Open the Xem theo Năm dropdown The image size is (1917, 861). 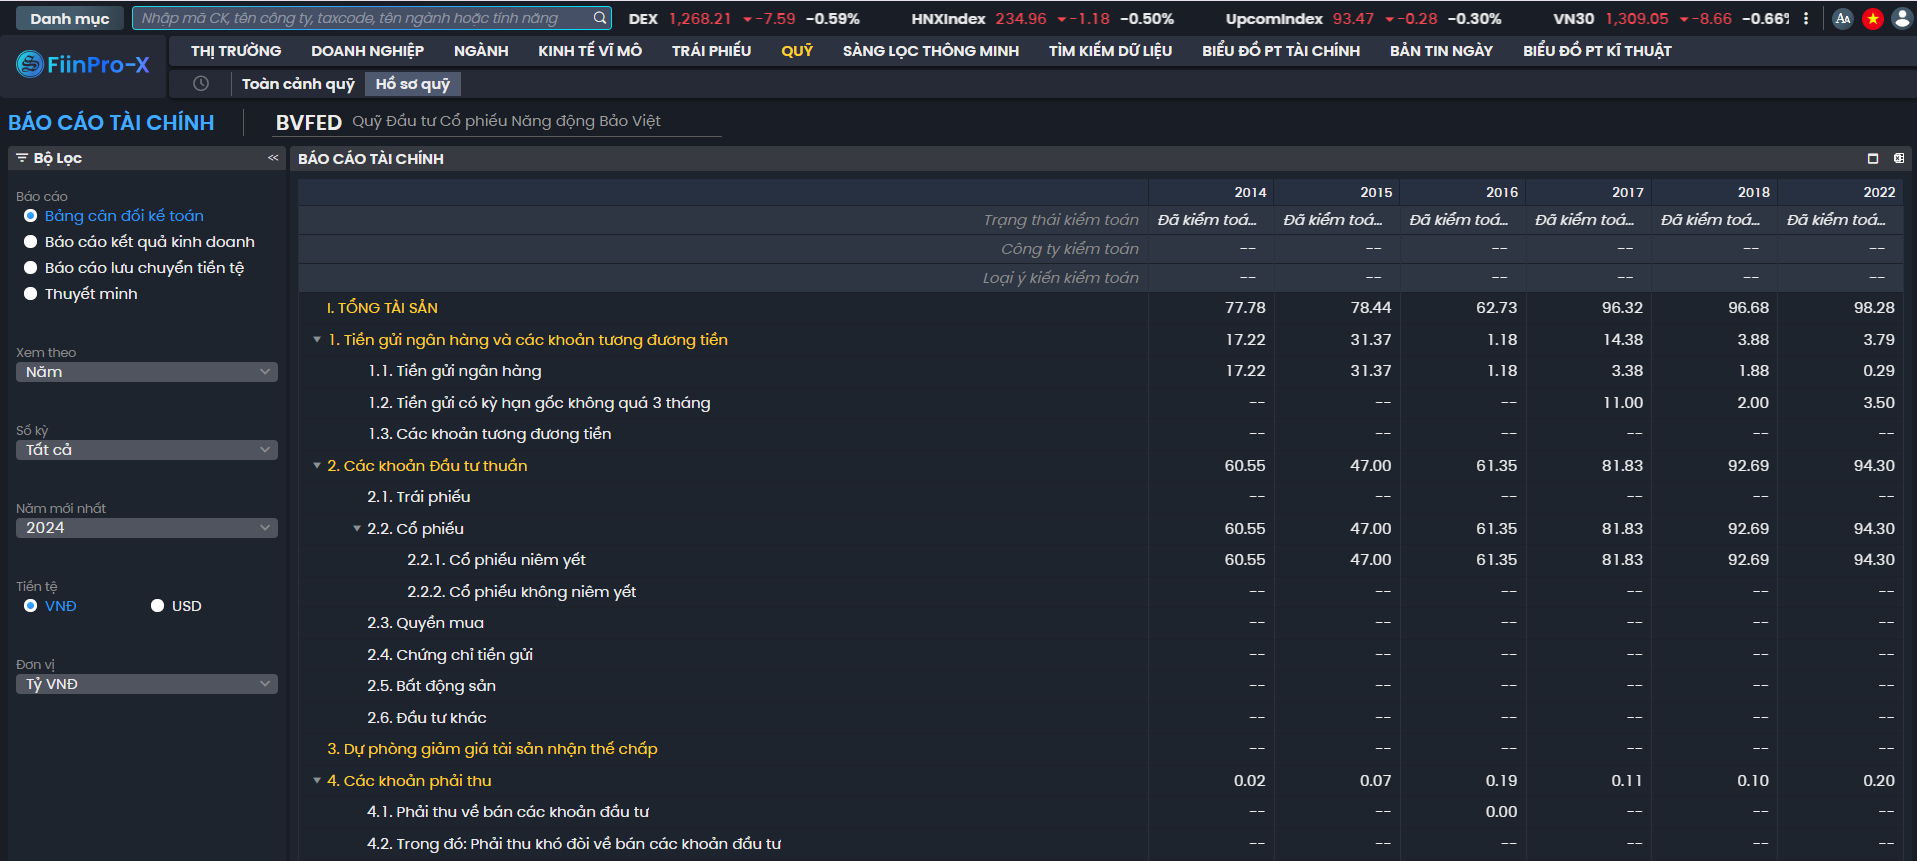[x=147, y=372]
